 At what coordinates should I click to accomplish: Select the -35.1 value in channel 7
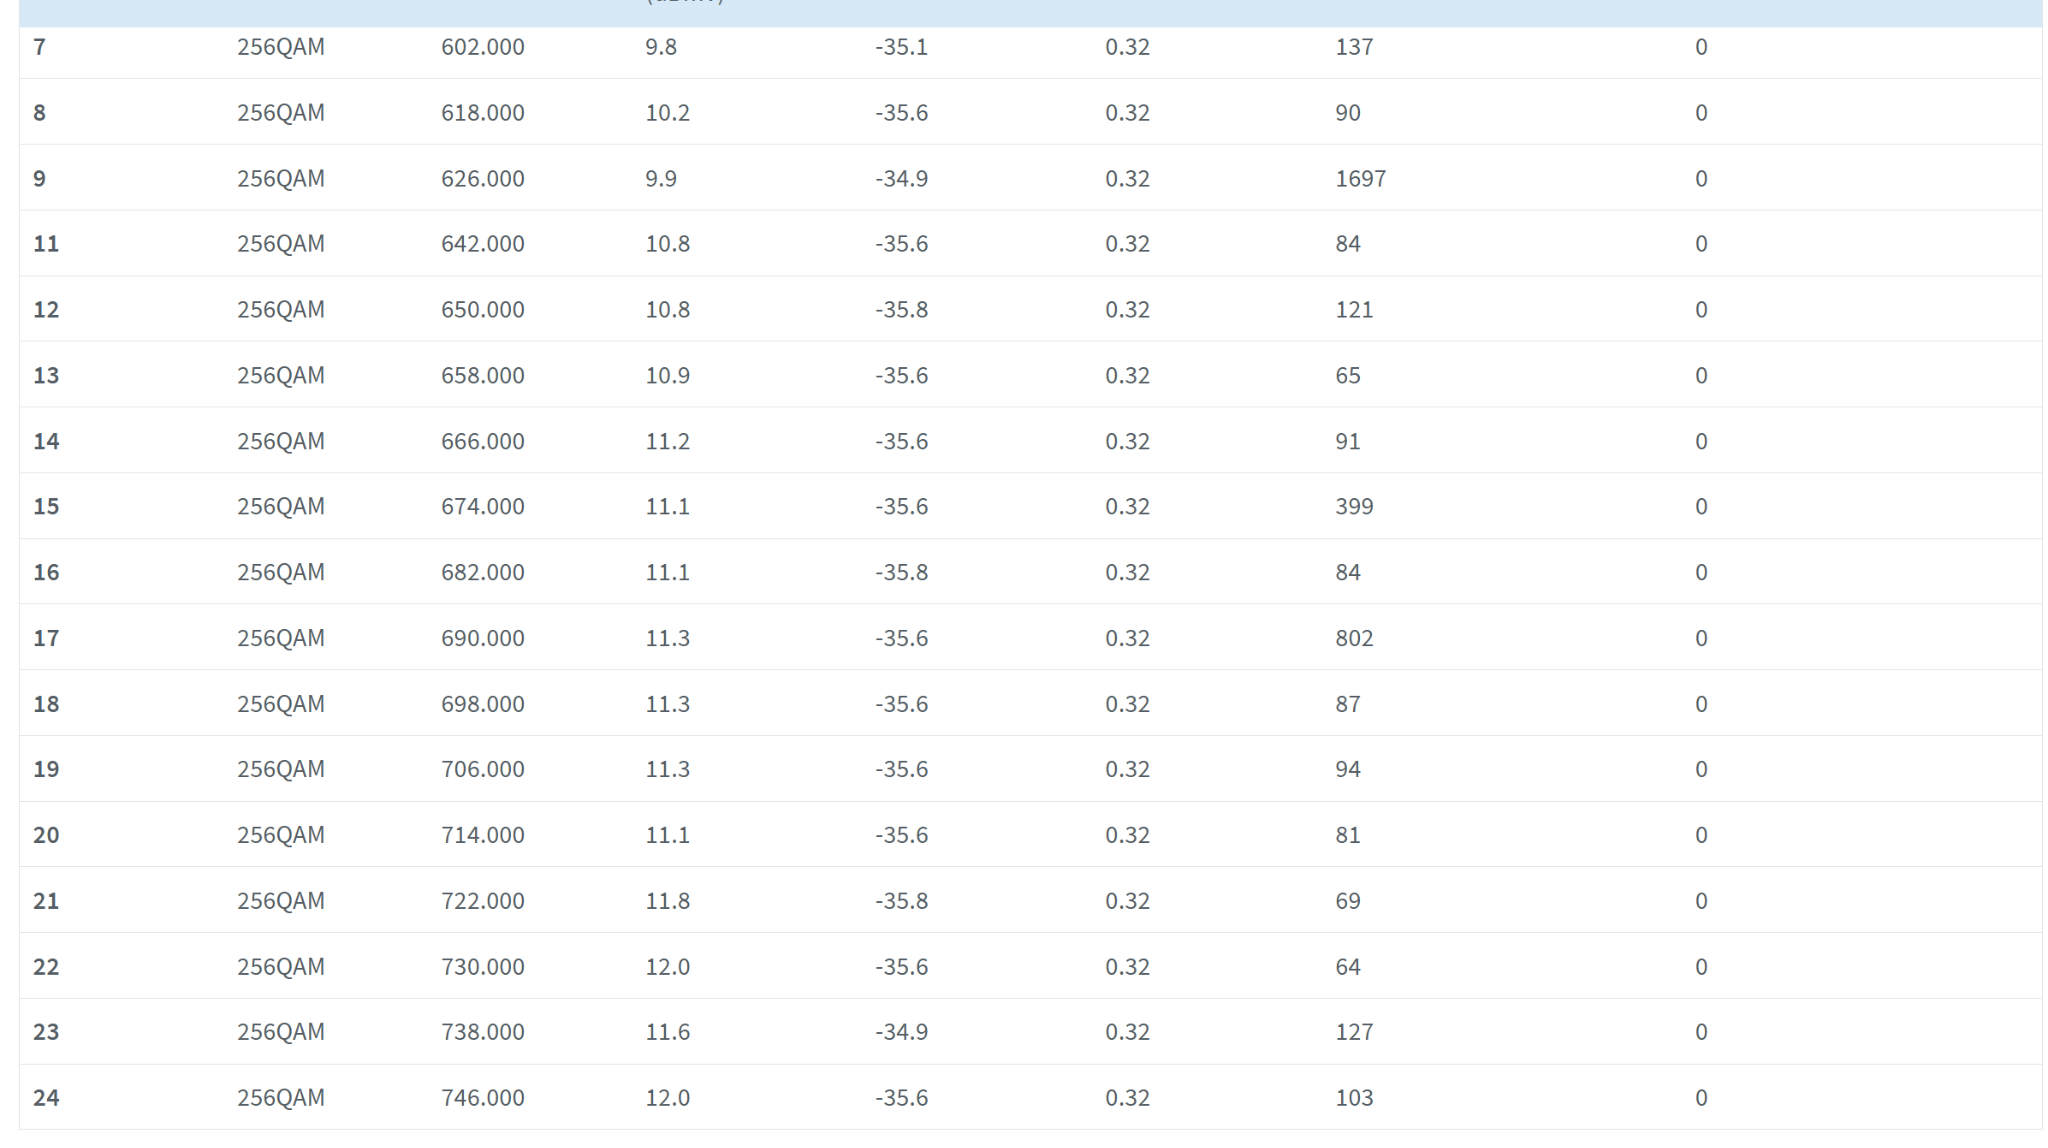coord(901,47)
